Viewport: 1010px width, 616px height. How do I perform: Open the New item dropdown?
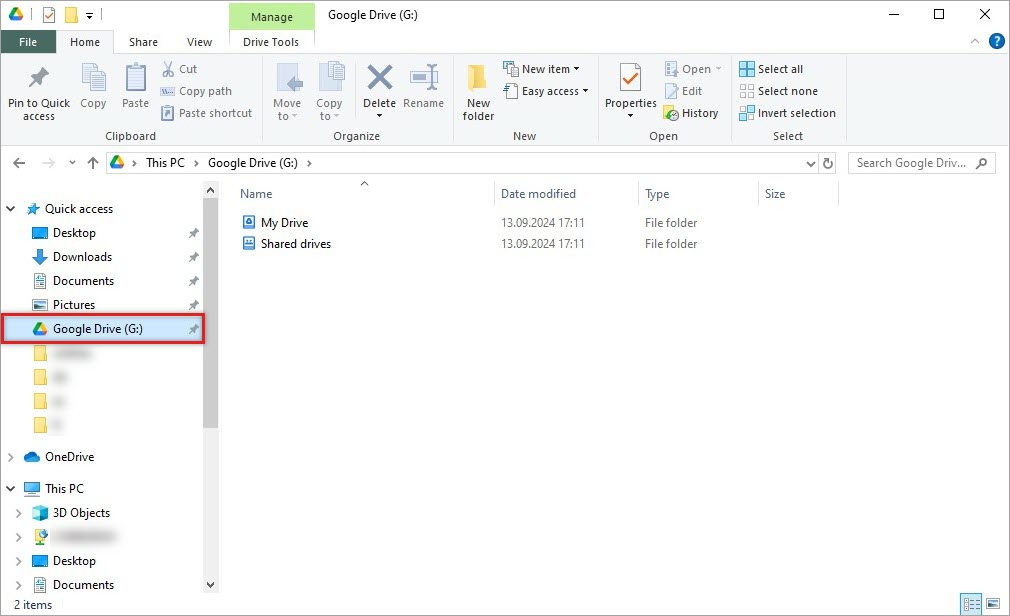point(576,69)
